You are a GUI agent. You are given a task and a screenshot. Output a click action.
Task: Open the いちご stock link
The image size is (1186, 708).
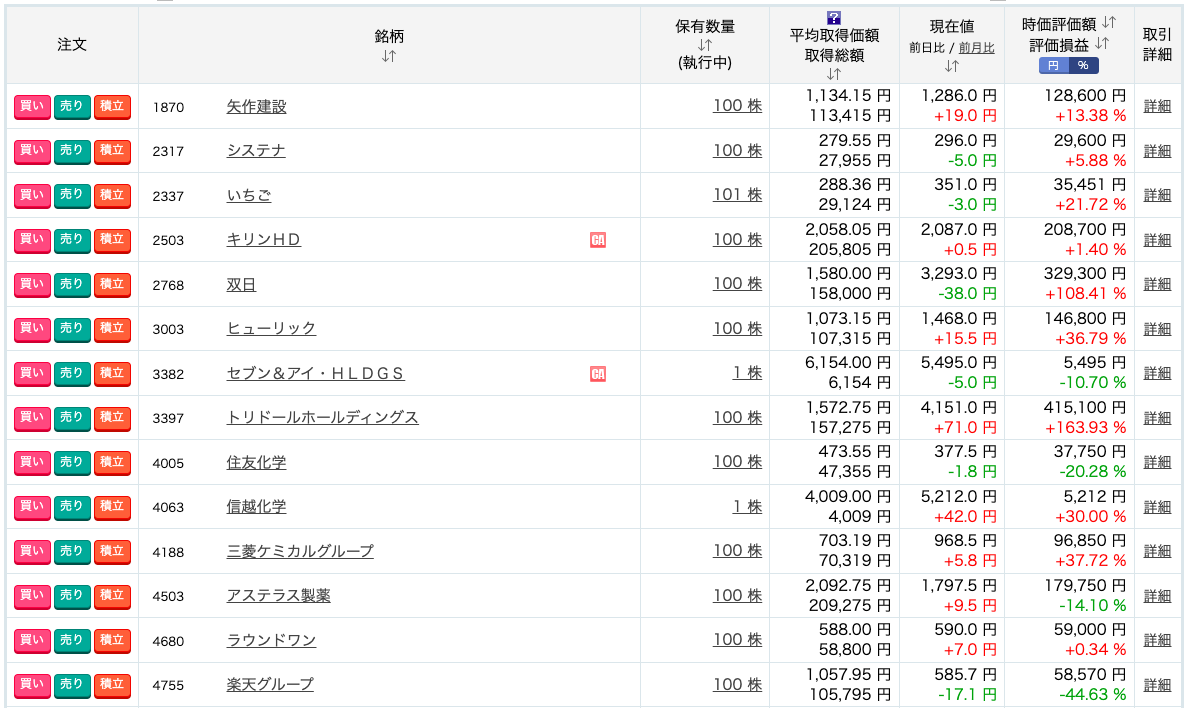(x=249, y=195)
